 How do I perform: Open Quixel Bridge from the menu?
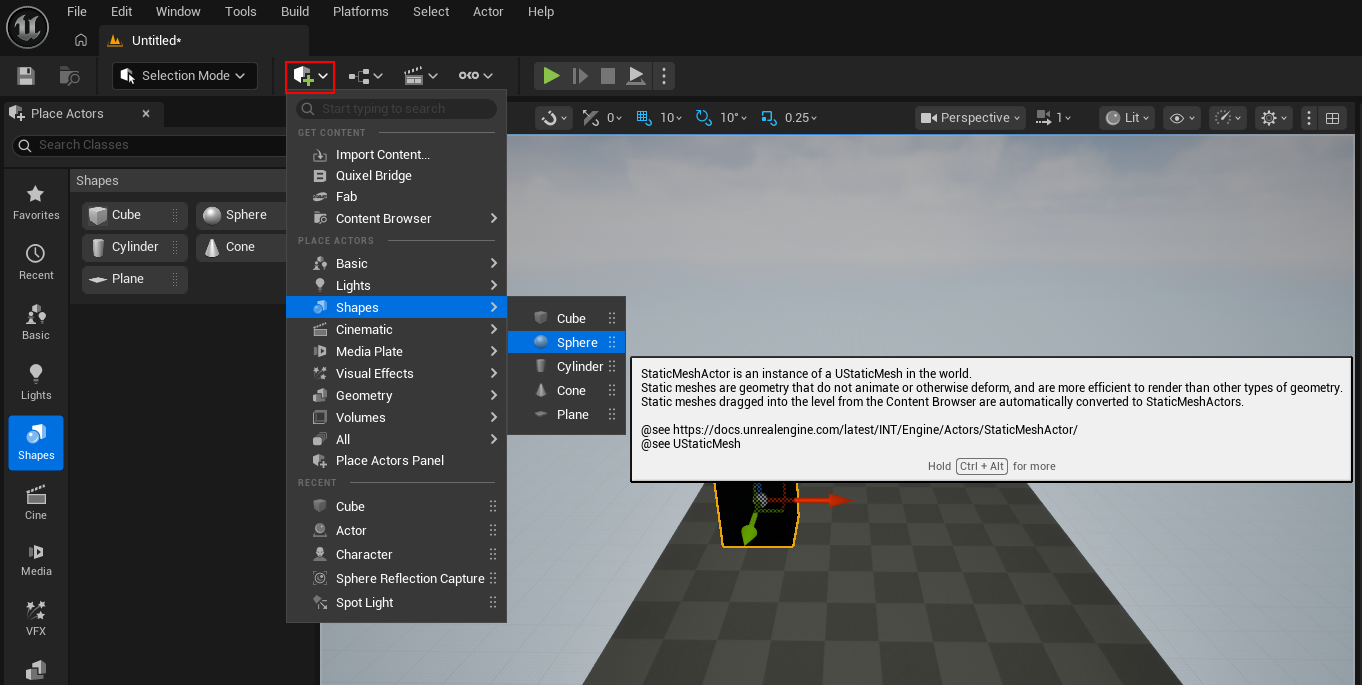tap(396, 176)
